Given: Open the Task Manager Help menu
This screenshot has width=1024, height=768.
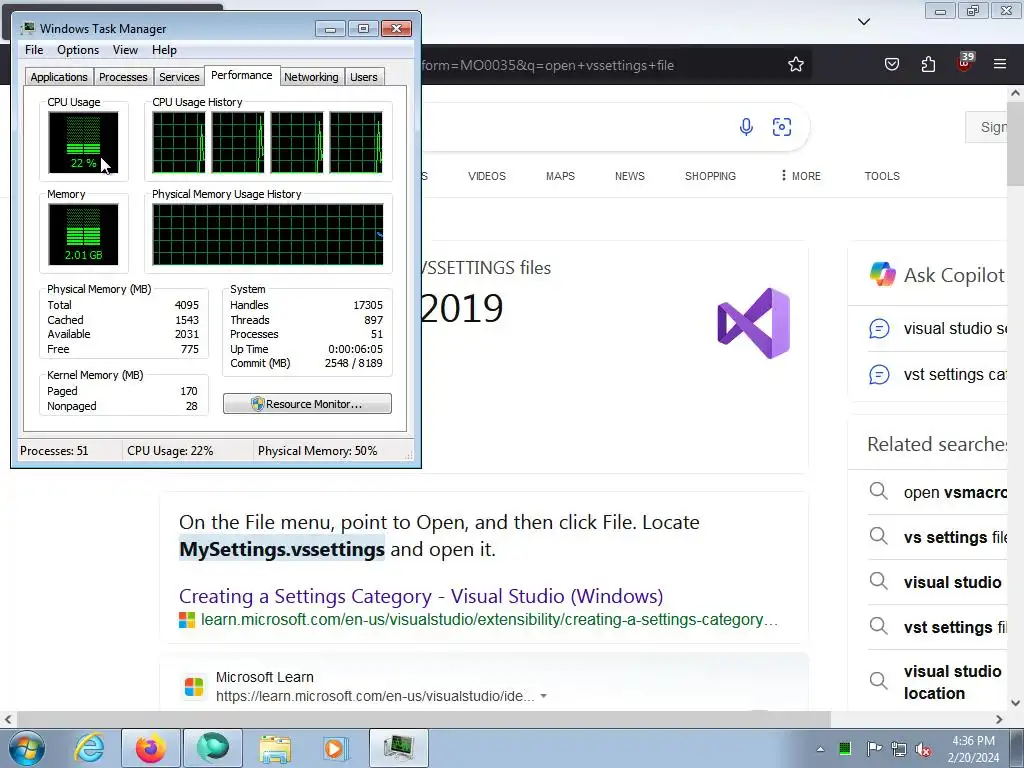Looking at the screenshot, I should coord(164,50).
